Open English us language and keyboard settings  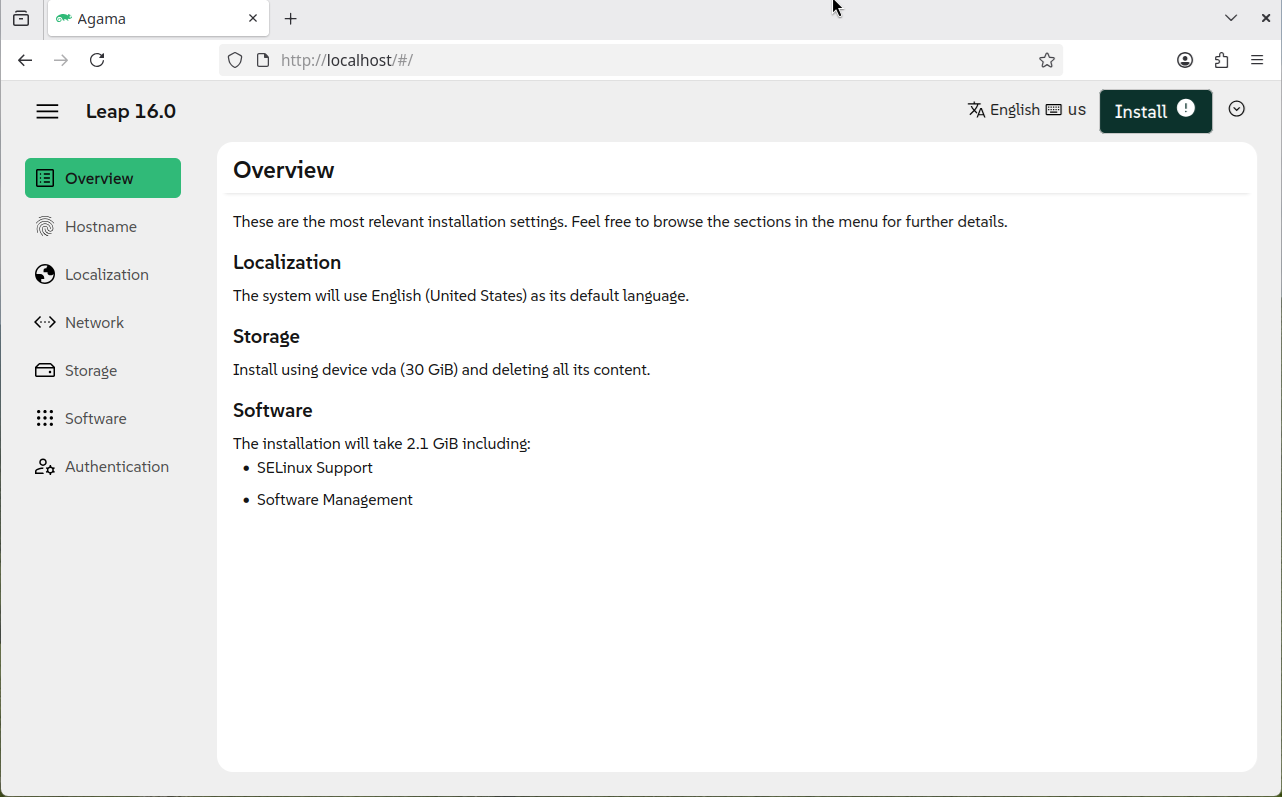click(1026, 110)
